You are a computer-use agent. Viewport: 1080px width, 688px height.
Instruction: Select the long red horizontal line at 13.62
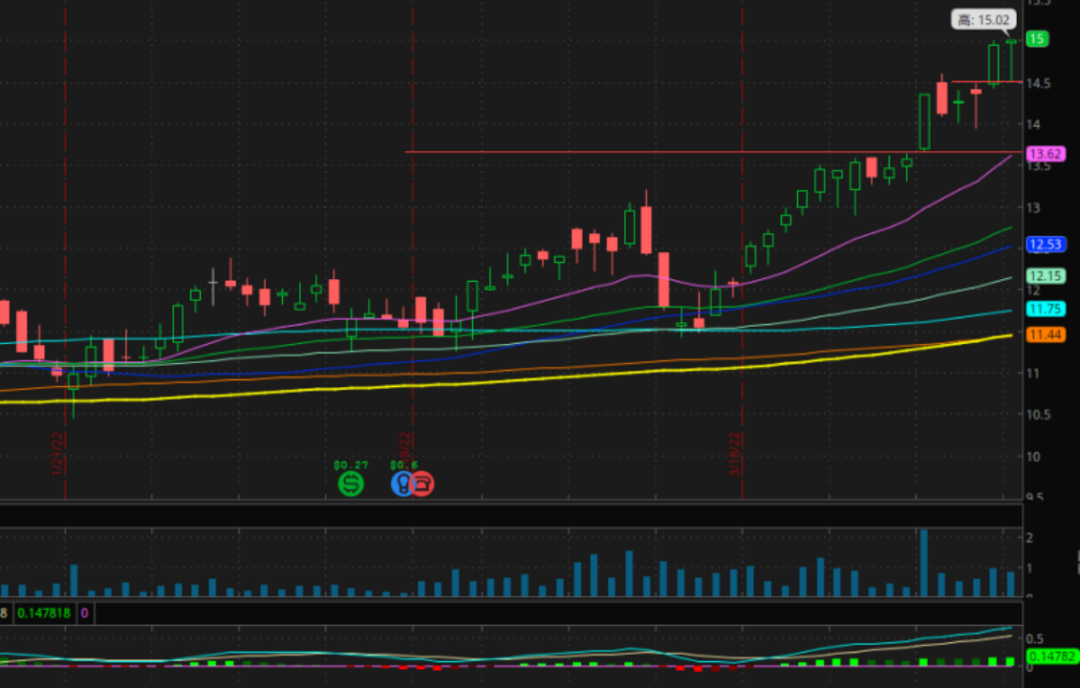point(600,152)
